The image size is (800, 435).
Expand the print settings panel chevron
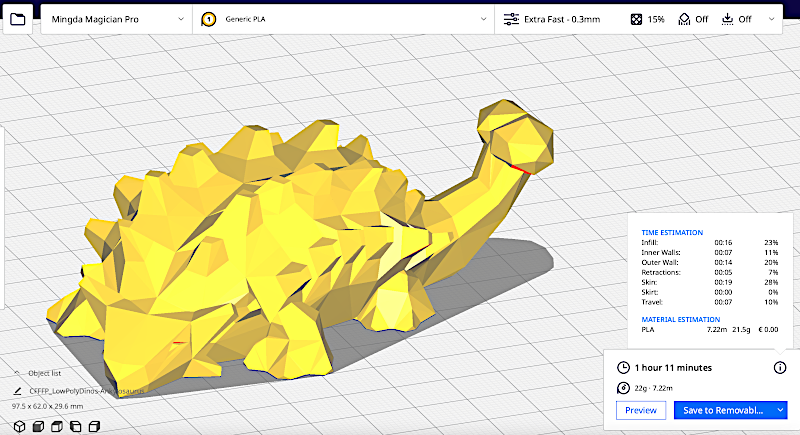pyautogui.click(x=771, y=19)
